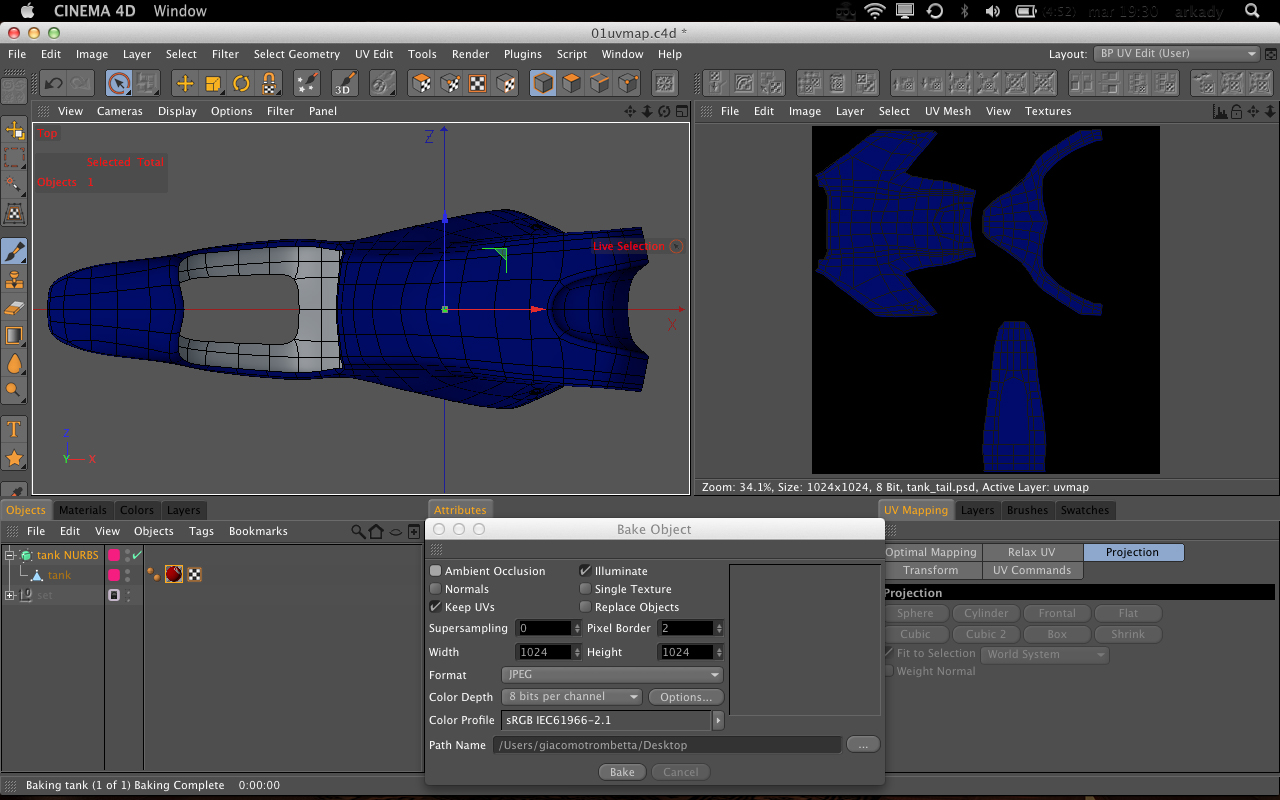Collapse the tank NURBS tree node
This screenshot has width=1280, height=800.
click(10, 555)
